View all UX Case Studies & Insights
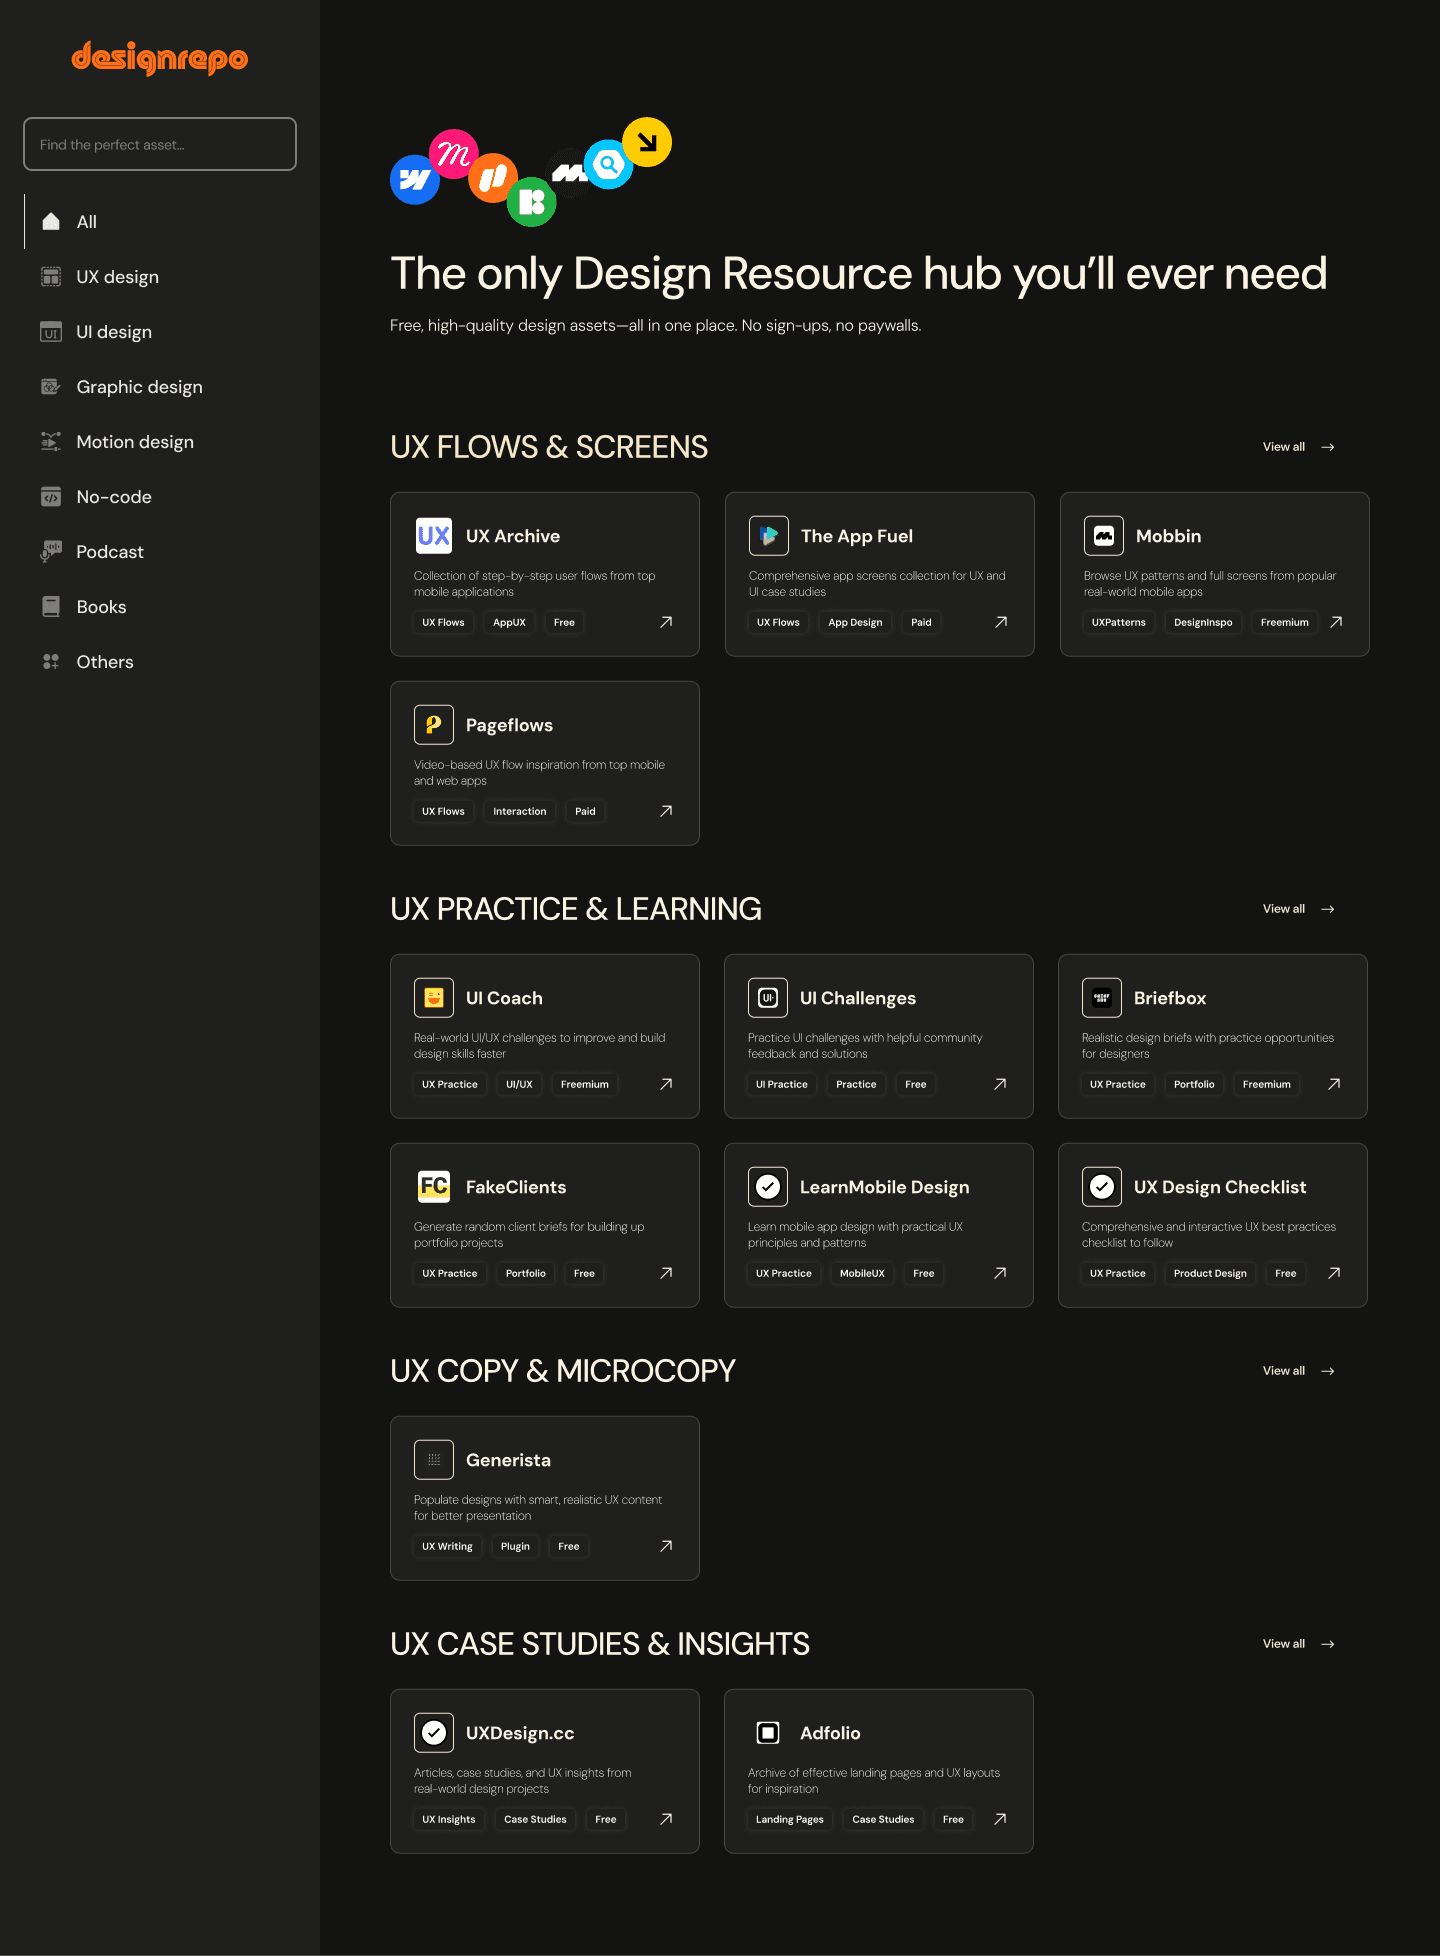 click(1298, 1644)
